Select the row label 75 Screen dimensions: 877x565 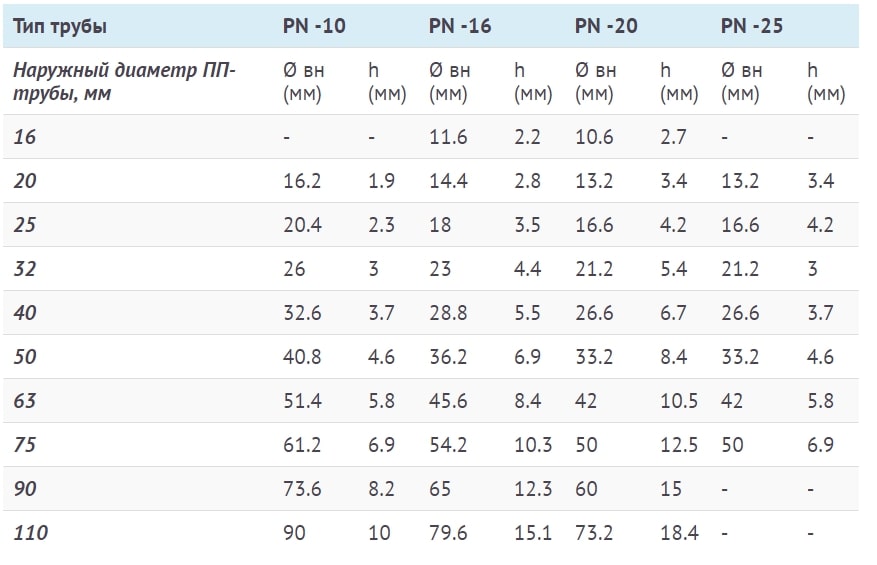click(25, 445)
